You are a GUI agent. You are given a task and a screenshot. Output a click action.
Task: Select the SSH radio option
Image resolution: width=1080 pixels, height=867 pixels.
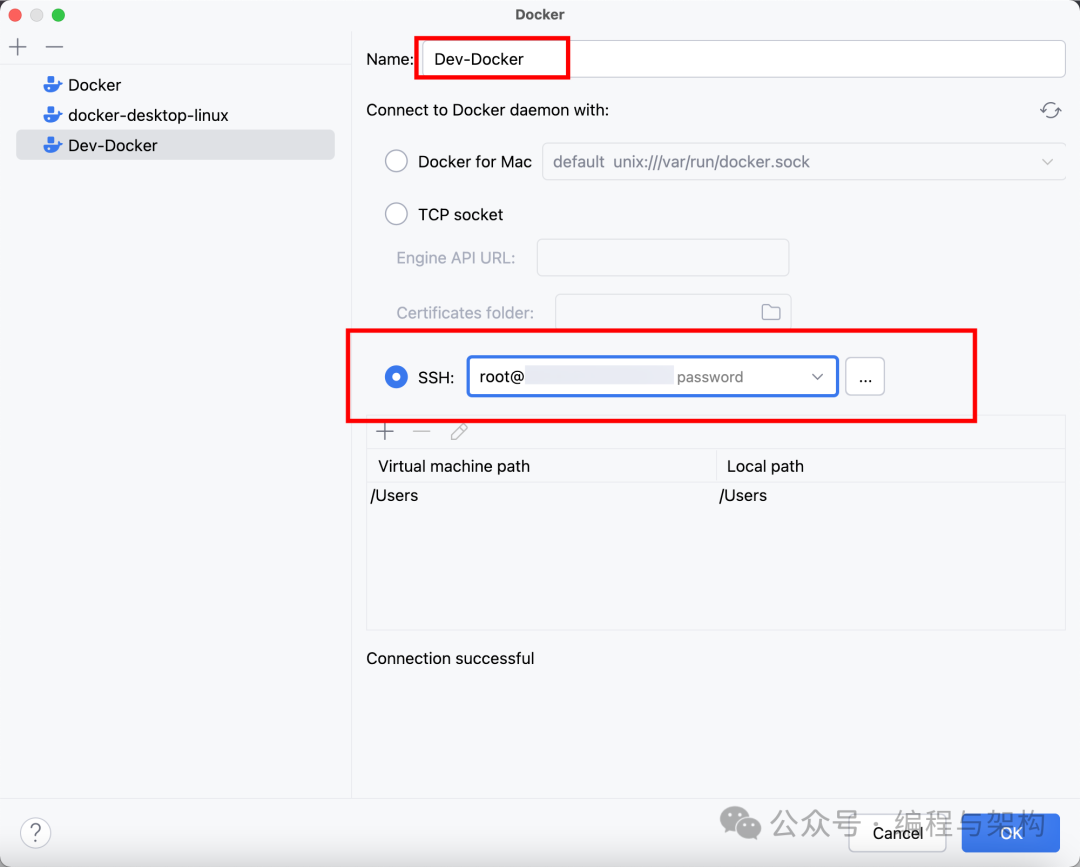click(x=396, y=377)
